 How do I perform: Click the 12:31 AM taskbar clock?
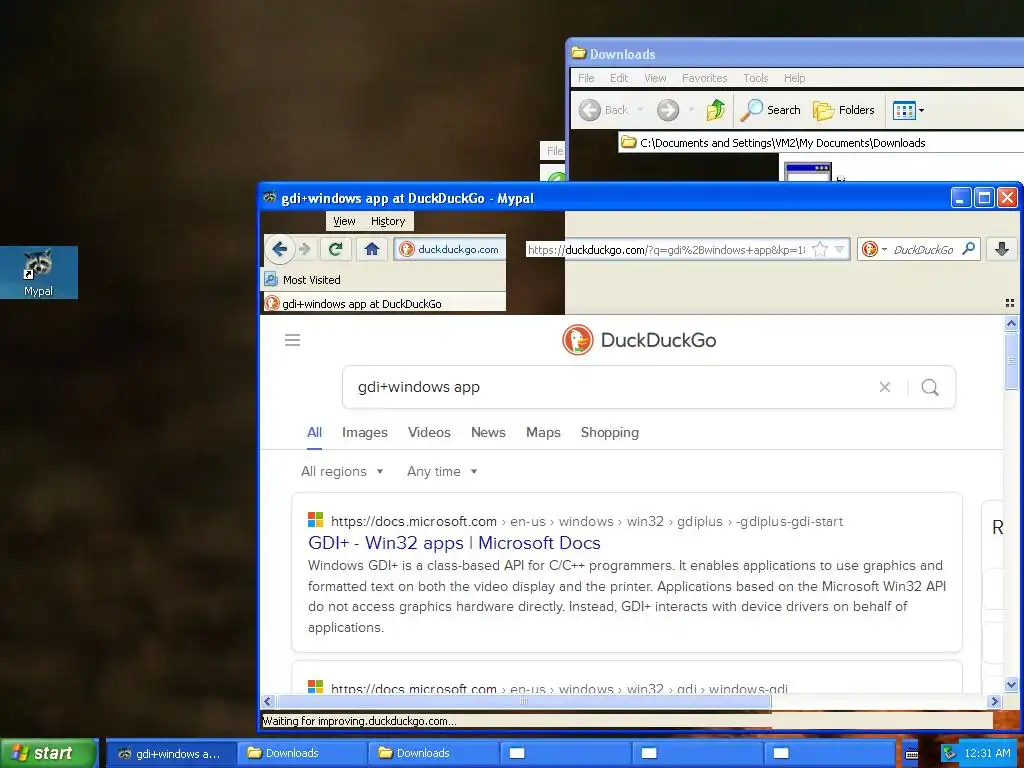987,754
